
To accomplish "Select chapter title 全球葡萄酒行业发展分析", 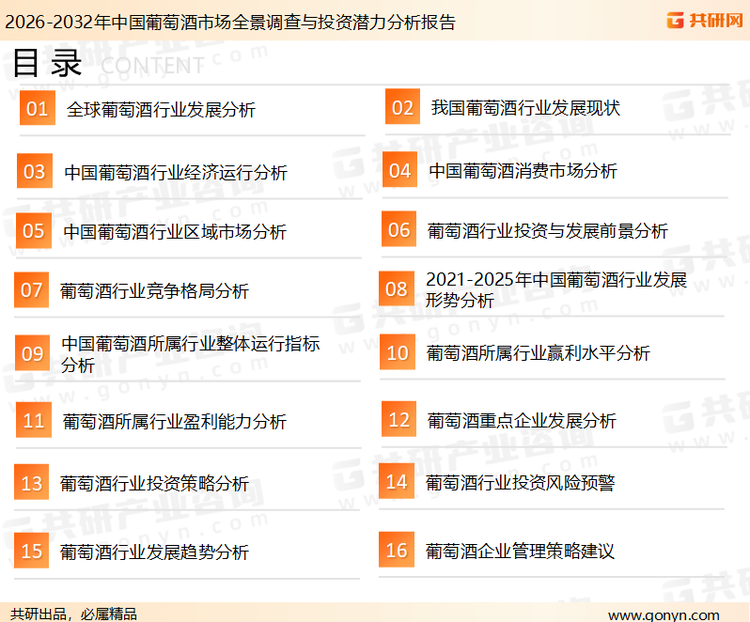I will 161,110.
